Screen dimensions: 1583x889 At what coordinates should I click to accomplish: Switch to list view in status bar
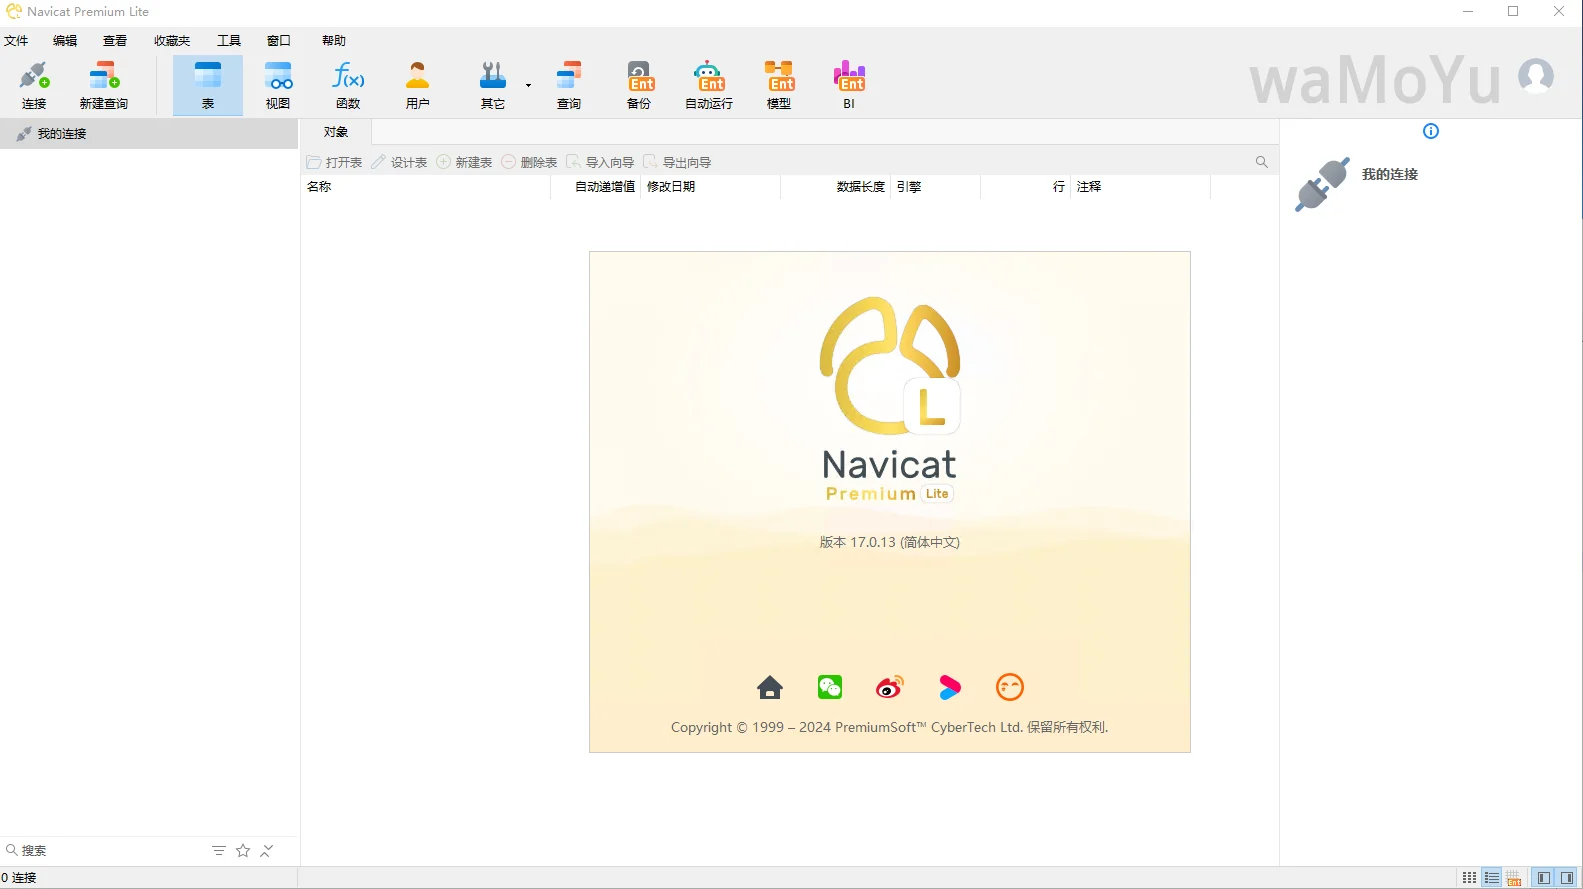(1492, 878)
